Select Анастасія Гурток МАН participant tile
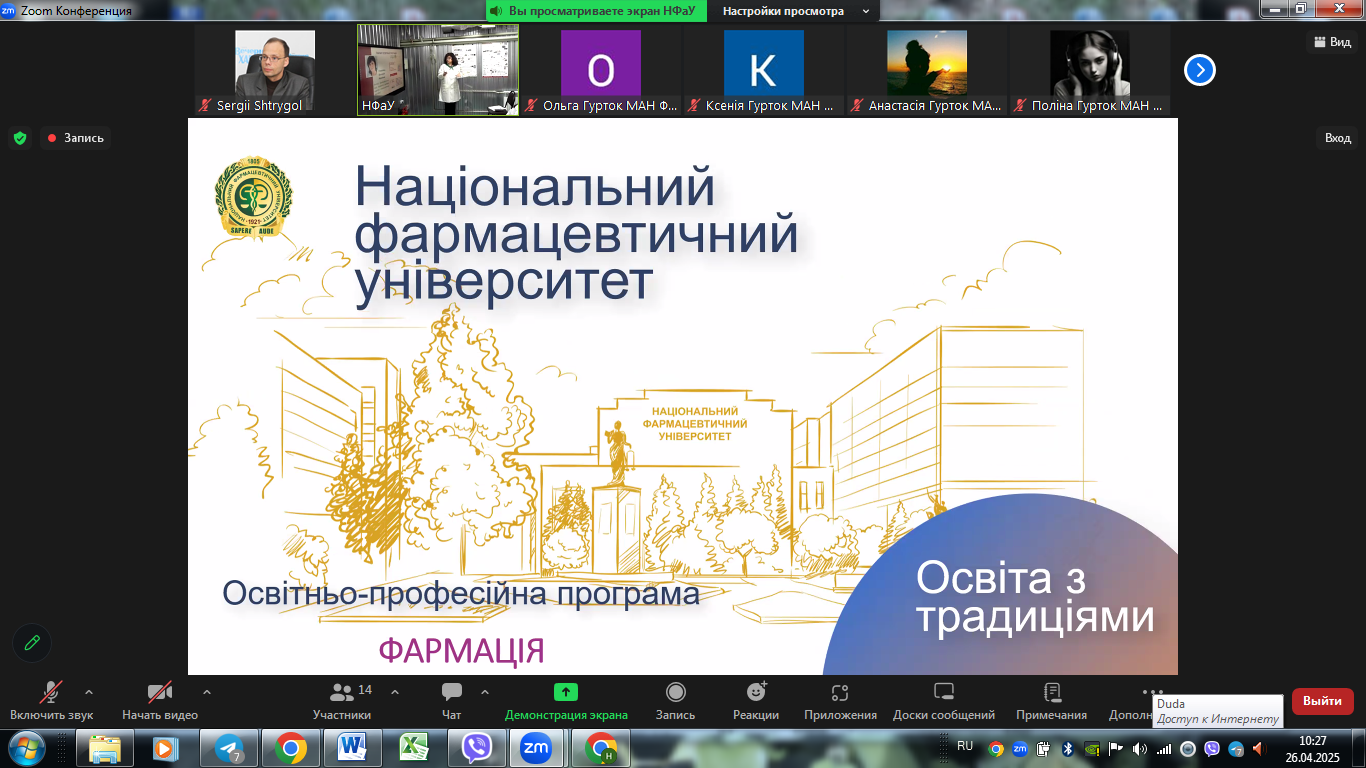Image resolution: width=1366 pixels, height=768 pixels. pos(927,70)
